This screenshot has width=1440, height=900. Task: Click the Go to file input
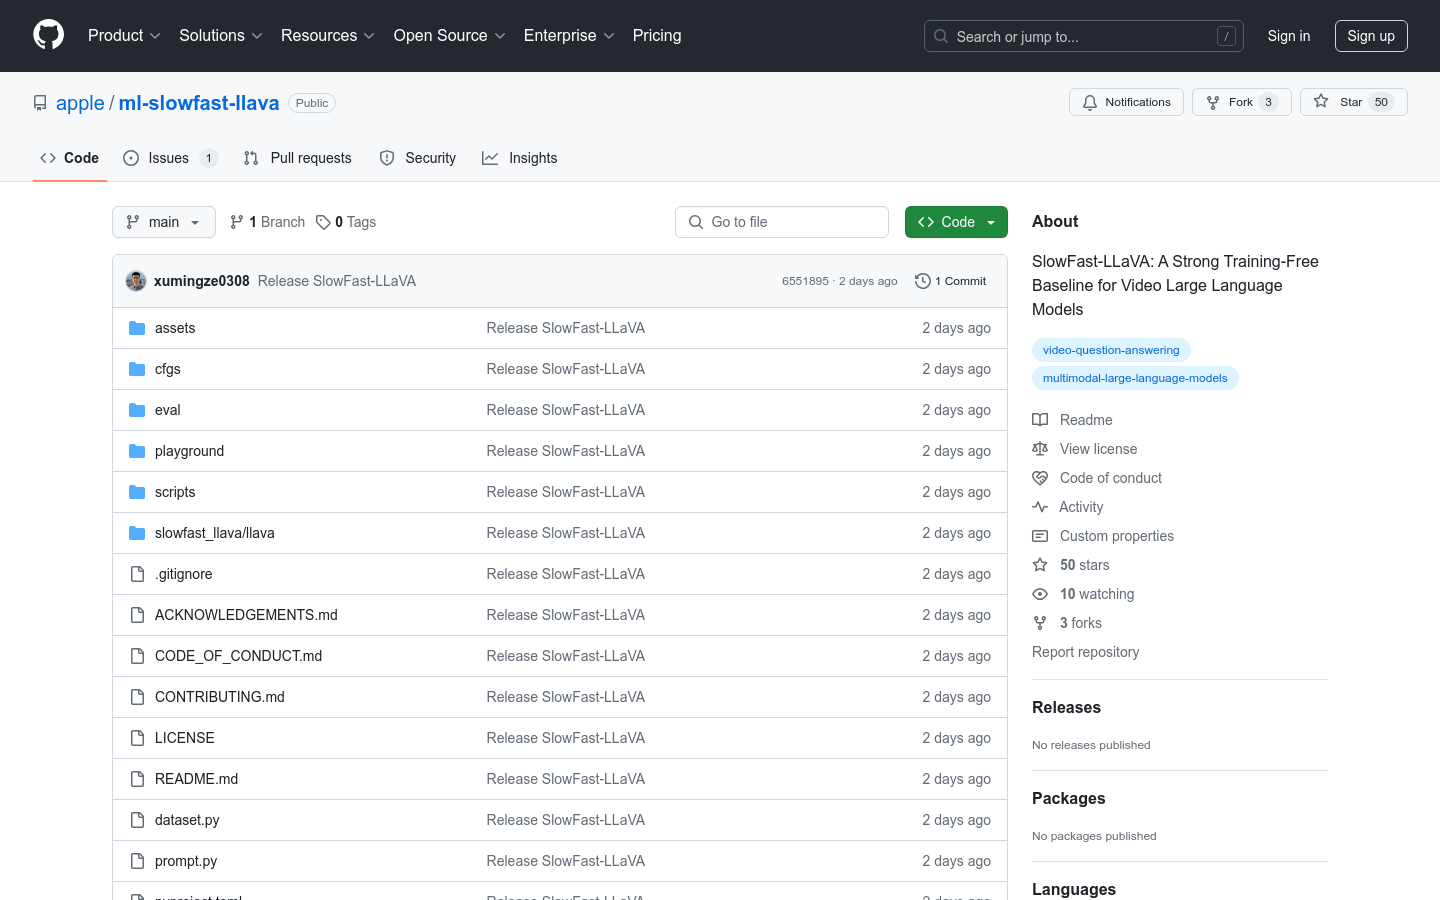pyautogui.click(x=782, y=222)
